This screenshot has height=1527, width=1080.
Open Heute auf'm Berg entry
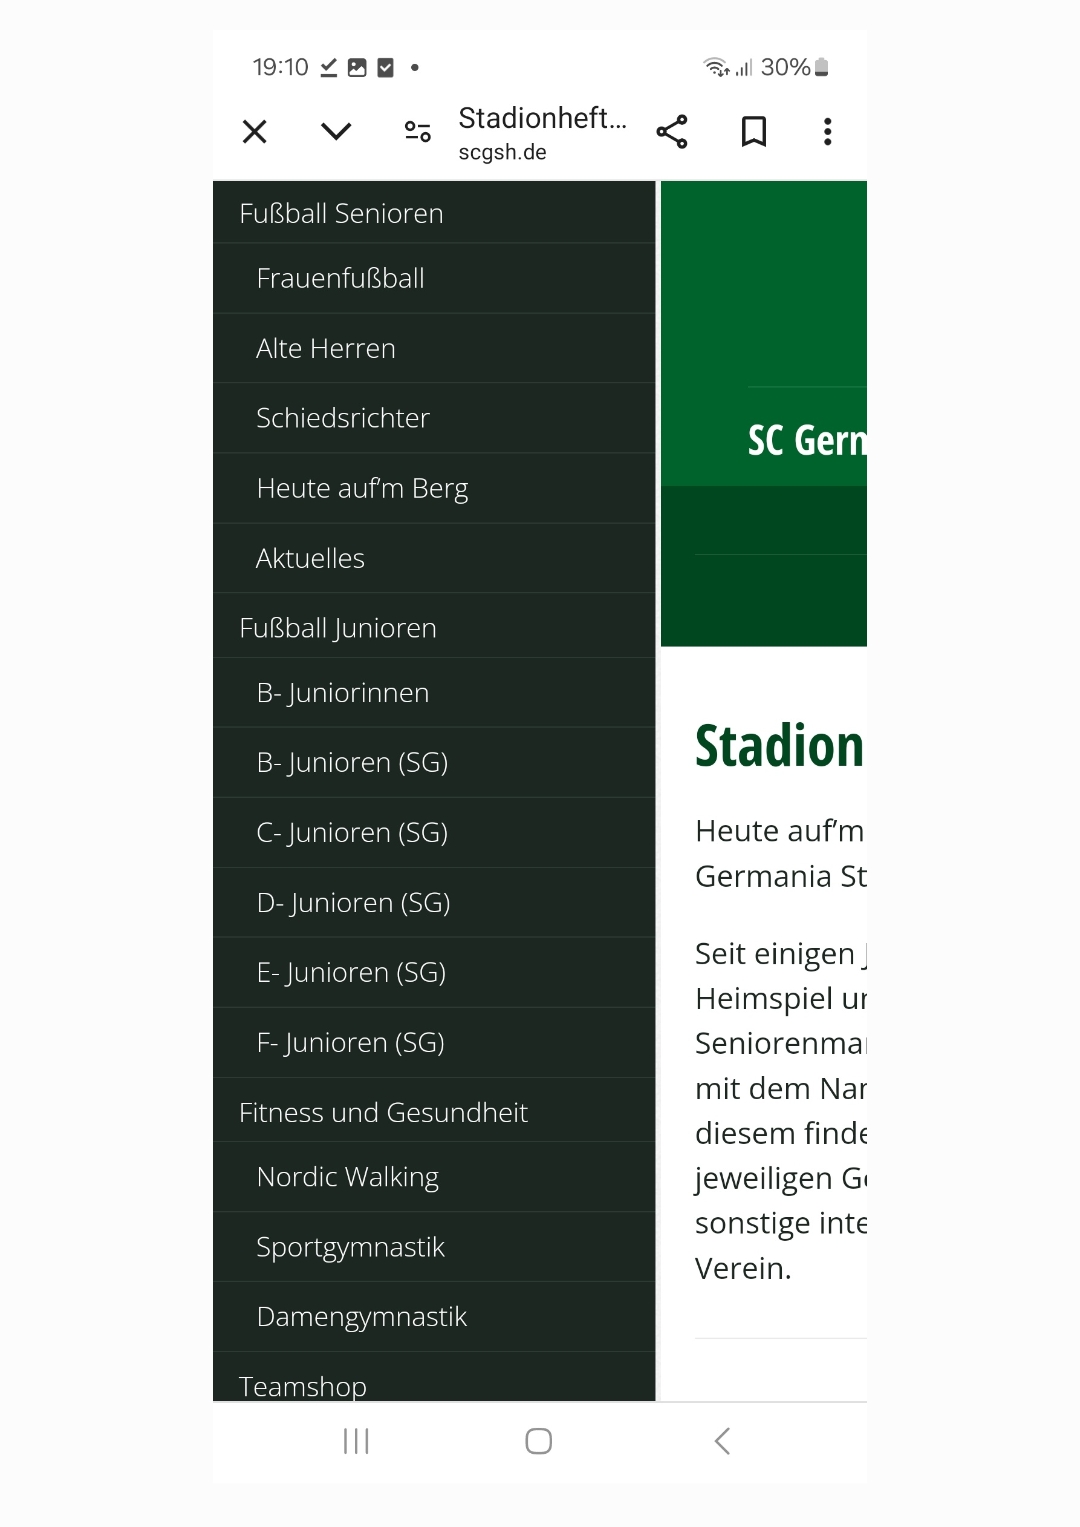coord(362,489)
